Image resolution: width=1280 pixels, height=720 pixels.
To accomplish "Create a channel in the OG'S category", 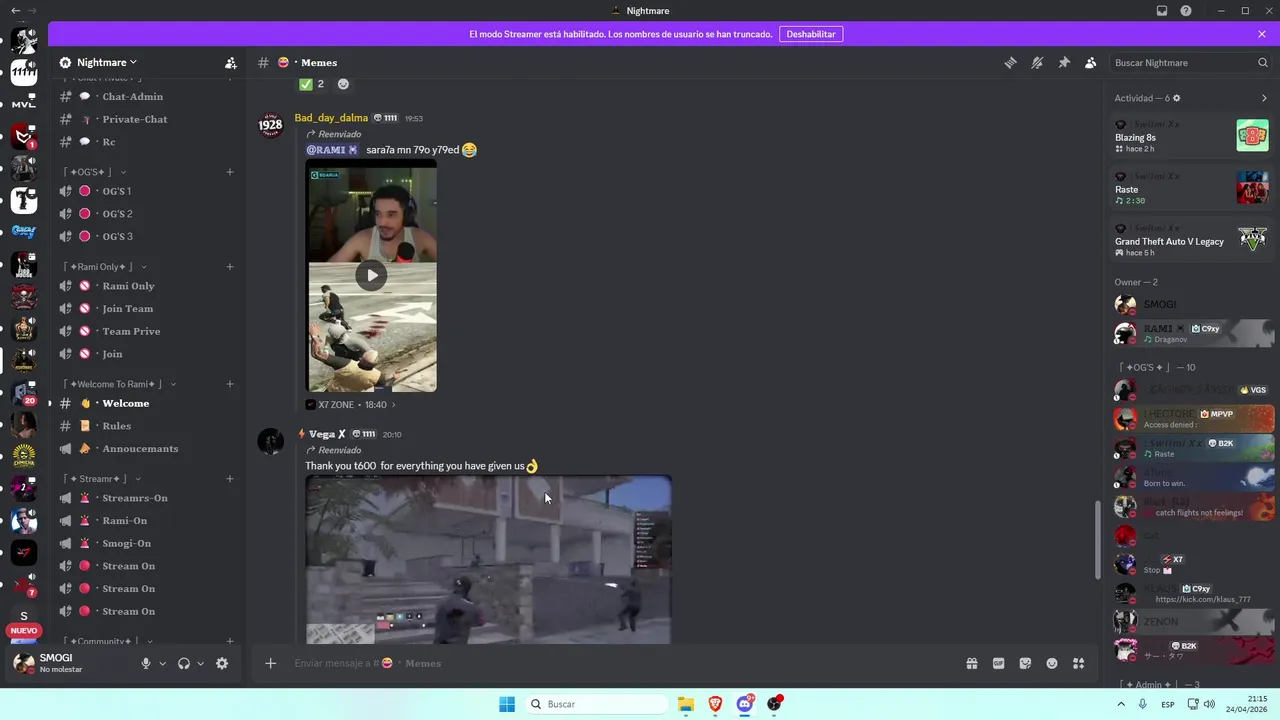I will (230, 172).
